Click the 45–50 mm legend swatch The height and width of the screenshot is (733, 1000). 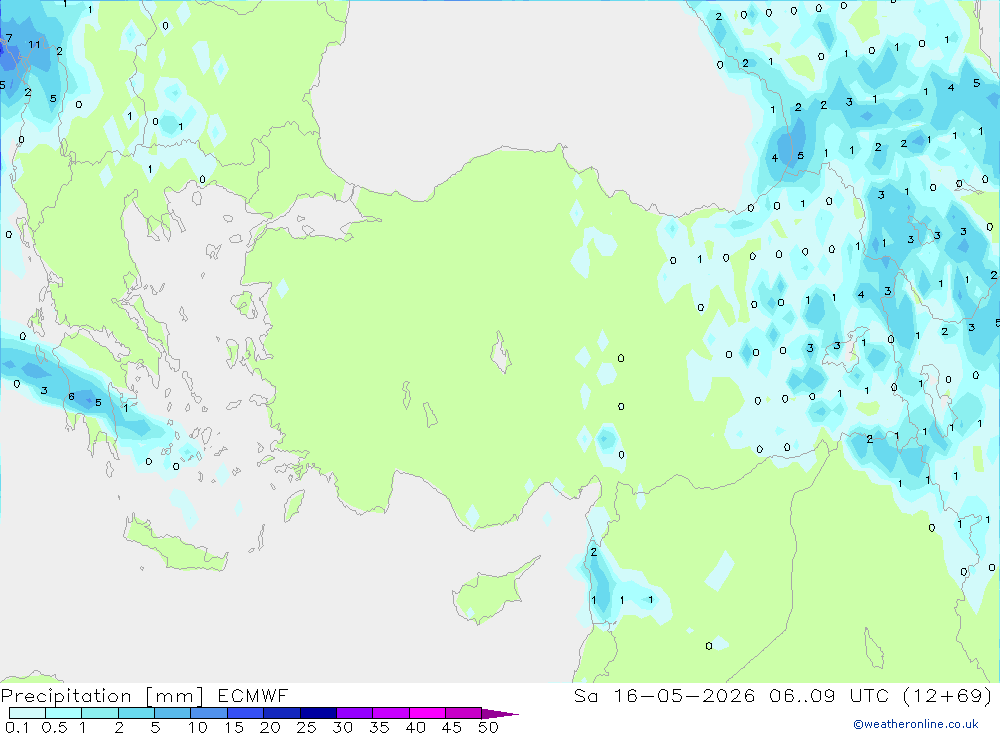coord(464,713)
